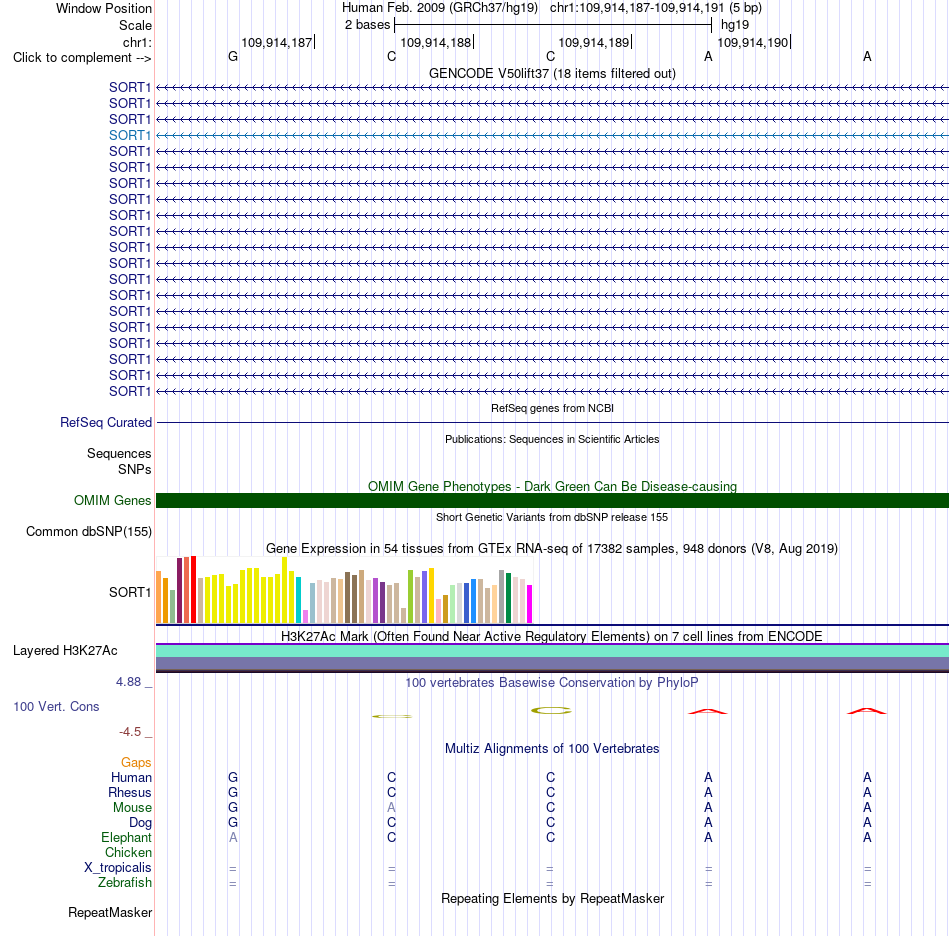Click the 100 Vert. Cons track label
This screenshot has height=936, width=950.
click(56, 706)
